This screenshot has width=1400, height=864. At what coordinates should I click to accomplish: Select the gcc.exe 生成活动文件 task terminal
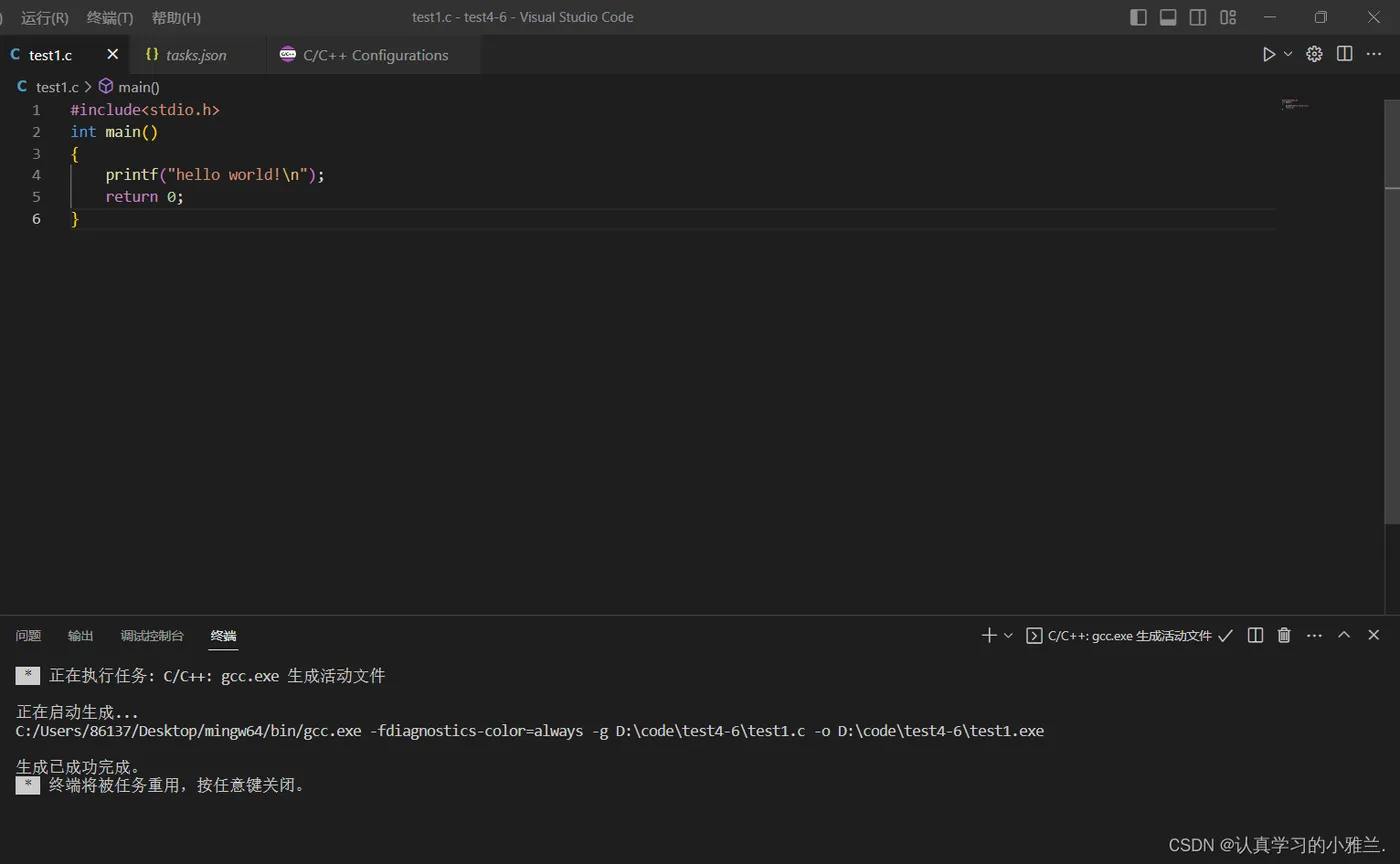(x=1129, y=636)
